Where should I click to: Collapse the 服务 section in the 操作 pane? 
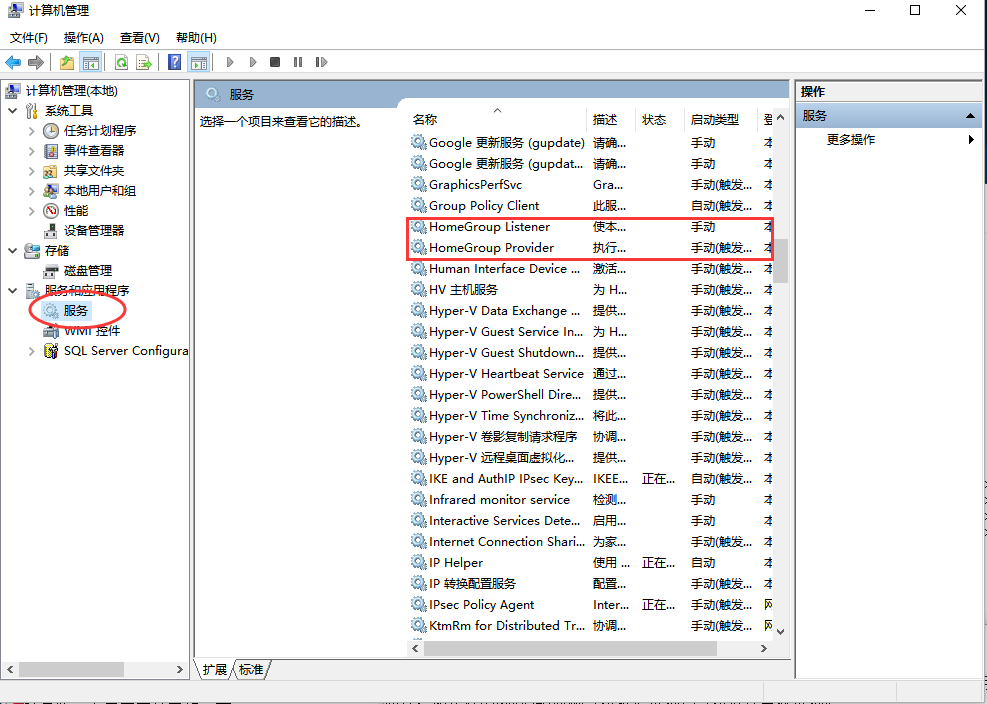click(969, 115)
